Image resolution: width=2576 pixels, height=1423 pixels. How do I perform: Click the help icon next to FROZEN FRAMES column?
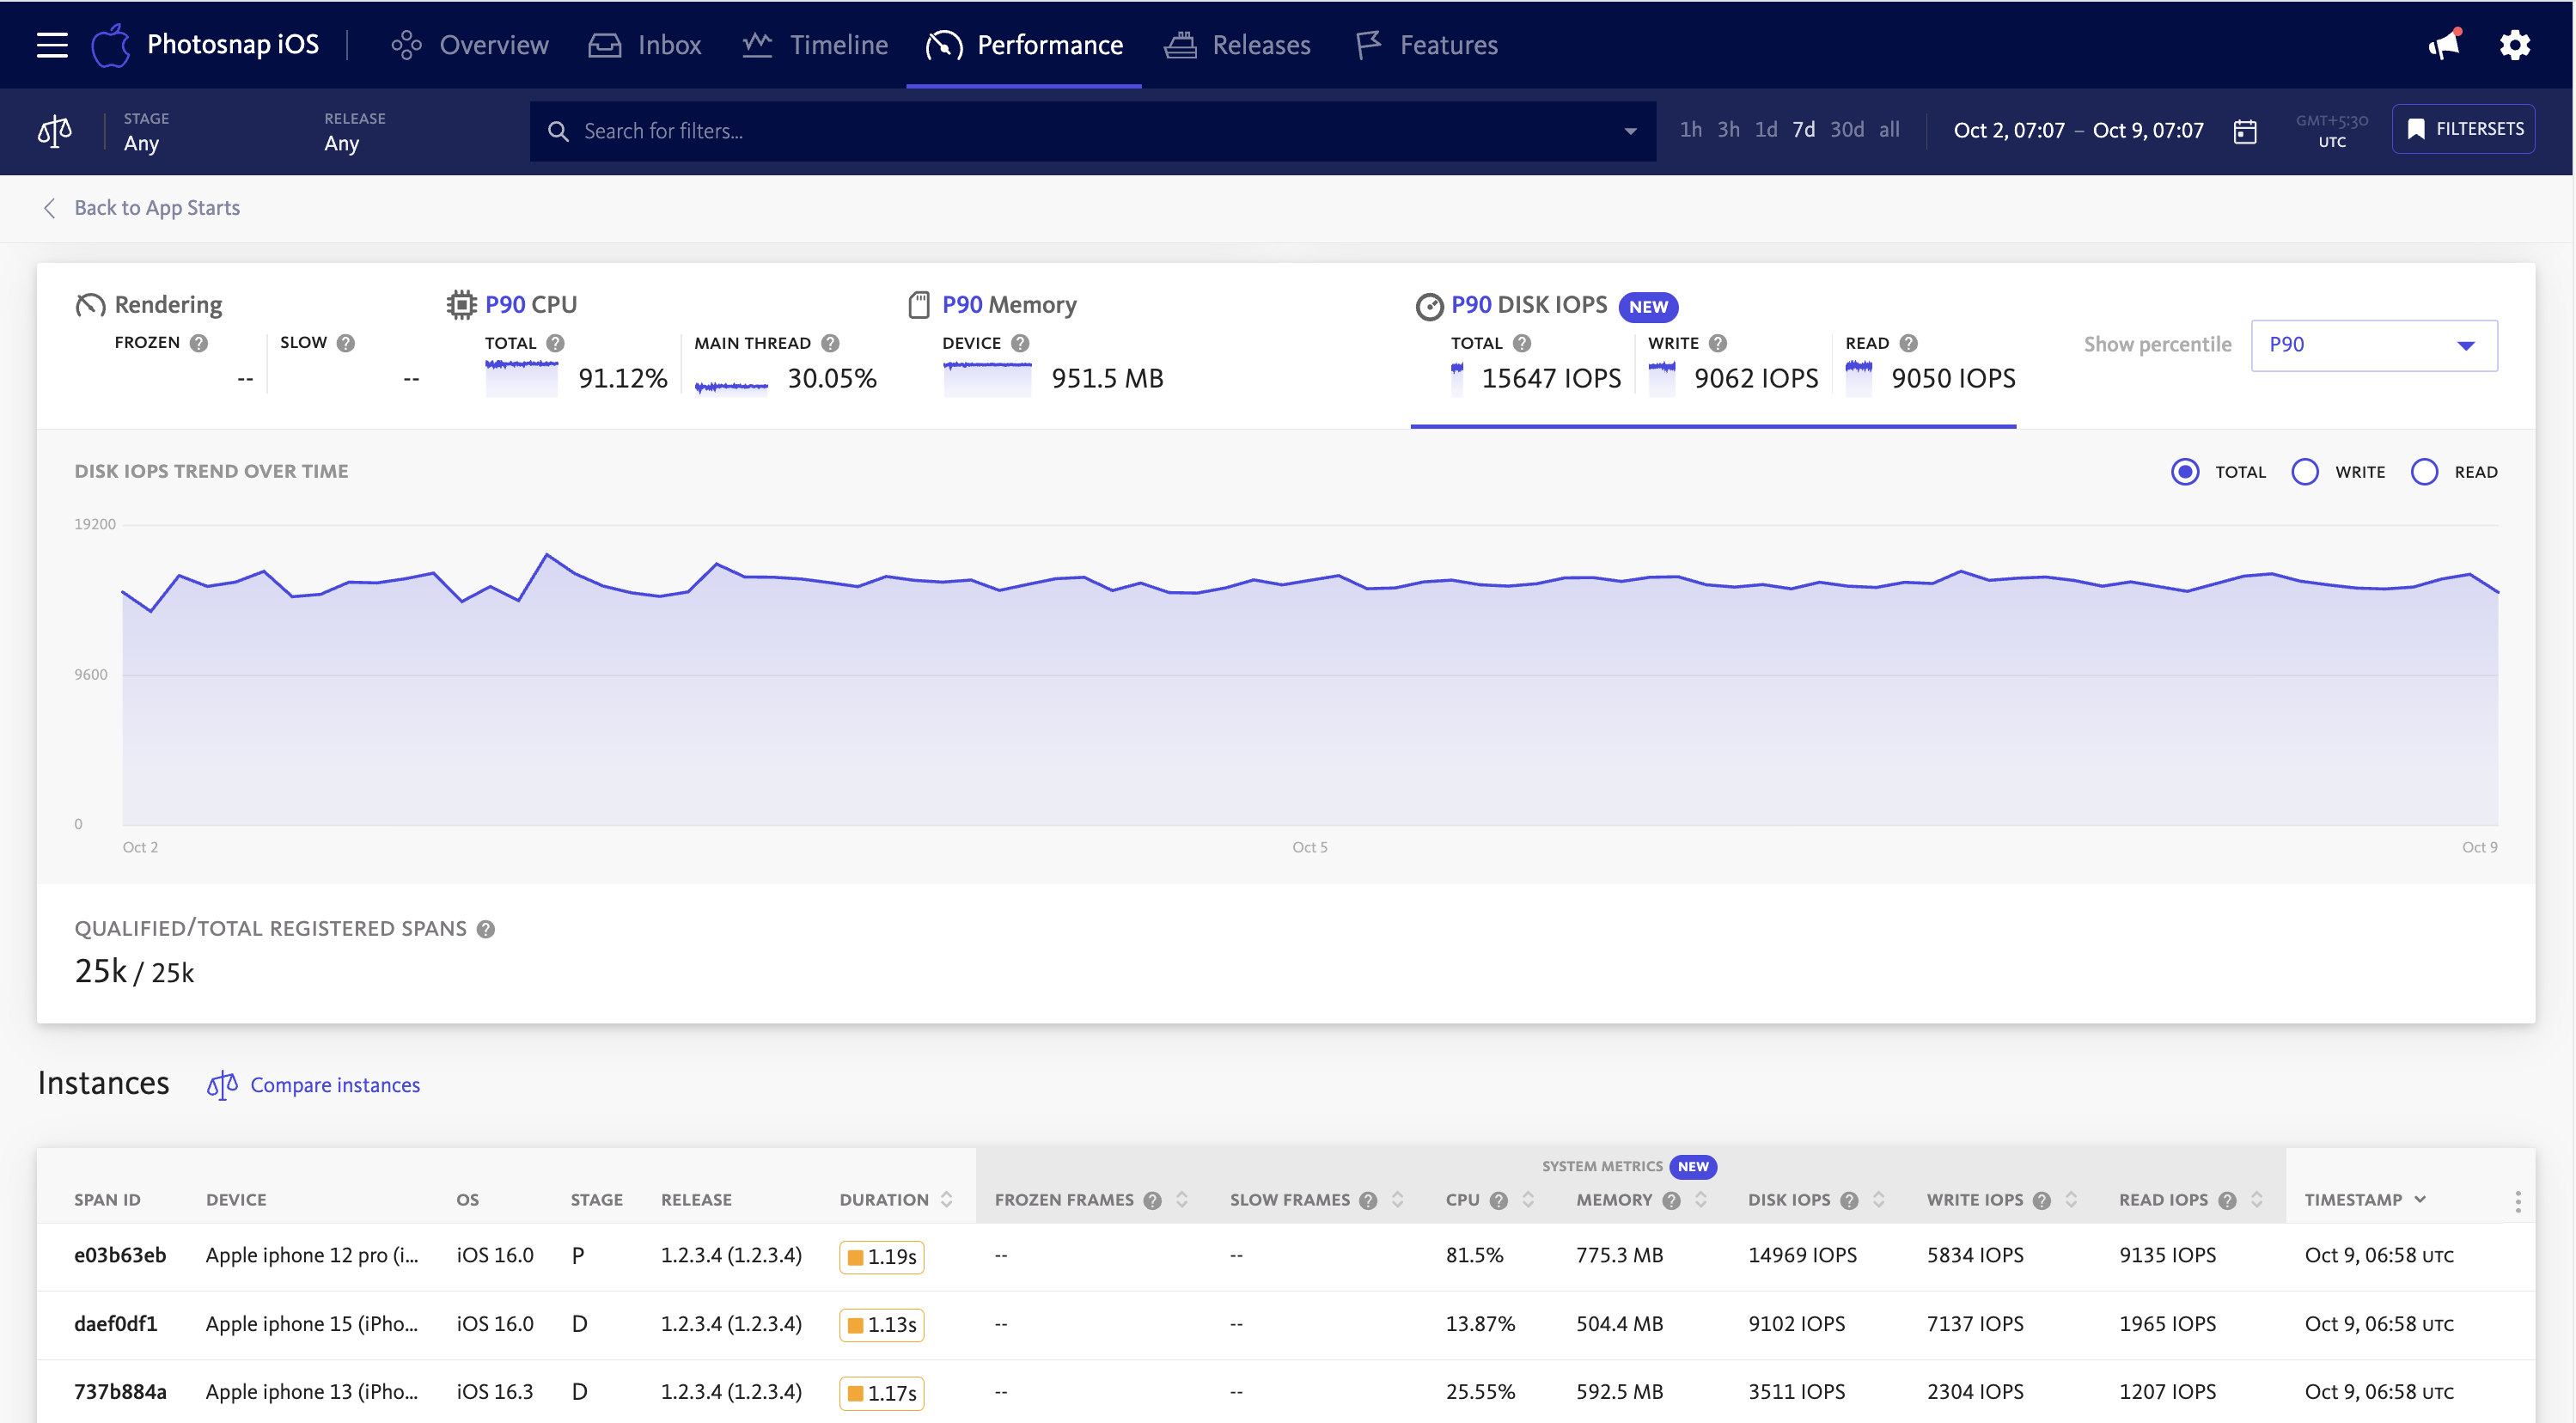coord(1153,1200)
